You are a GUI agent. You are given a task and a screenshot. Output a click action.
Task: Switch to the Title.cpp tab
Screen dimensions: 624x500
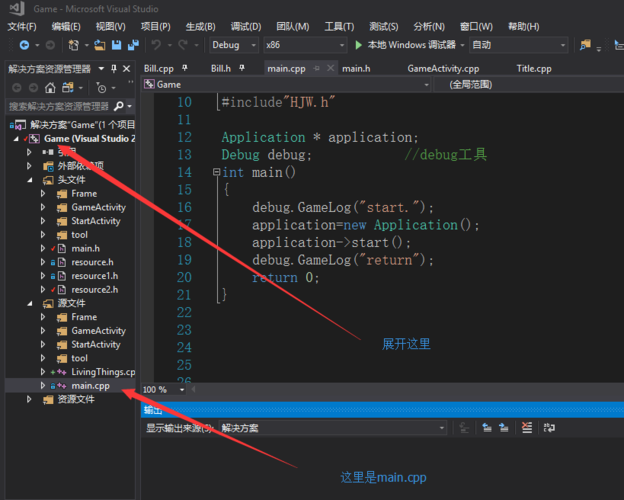click(x=534, y=68)
